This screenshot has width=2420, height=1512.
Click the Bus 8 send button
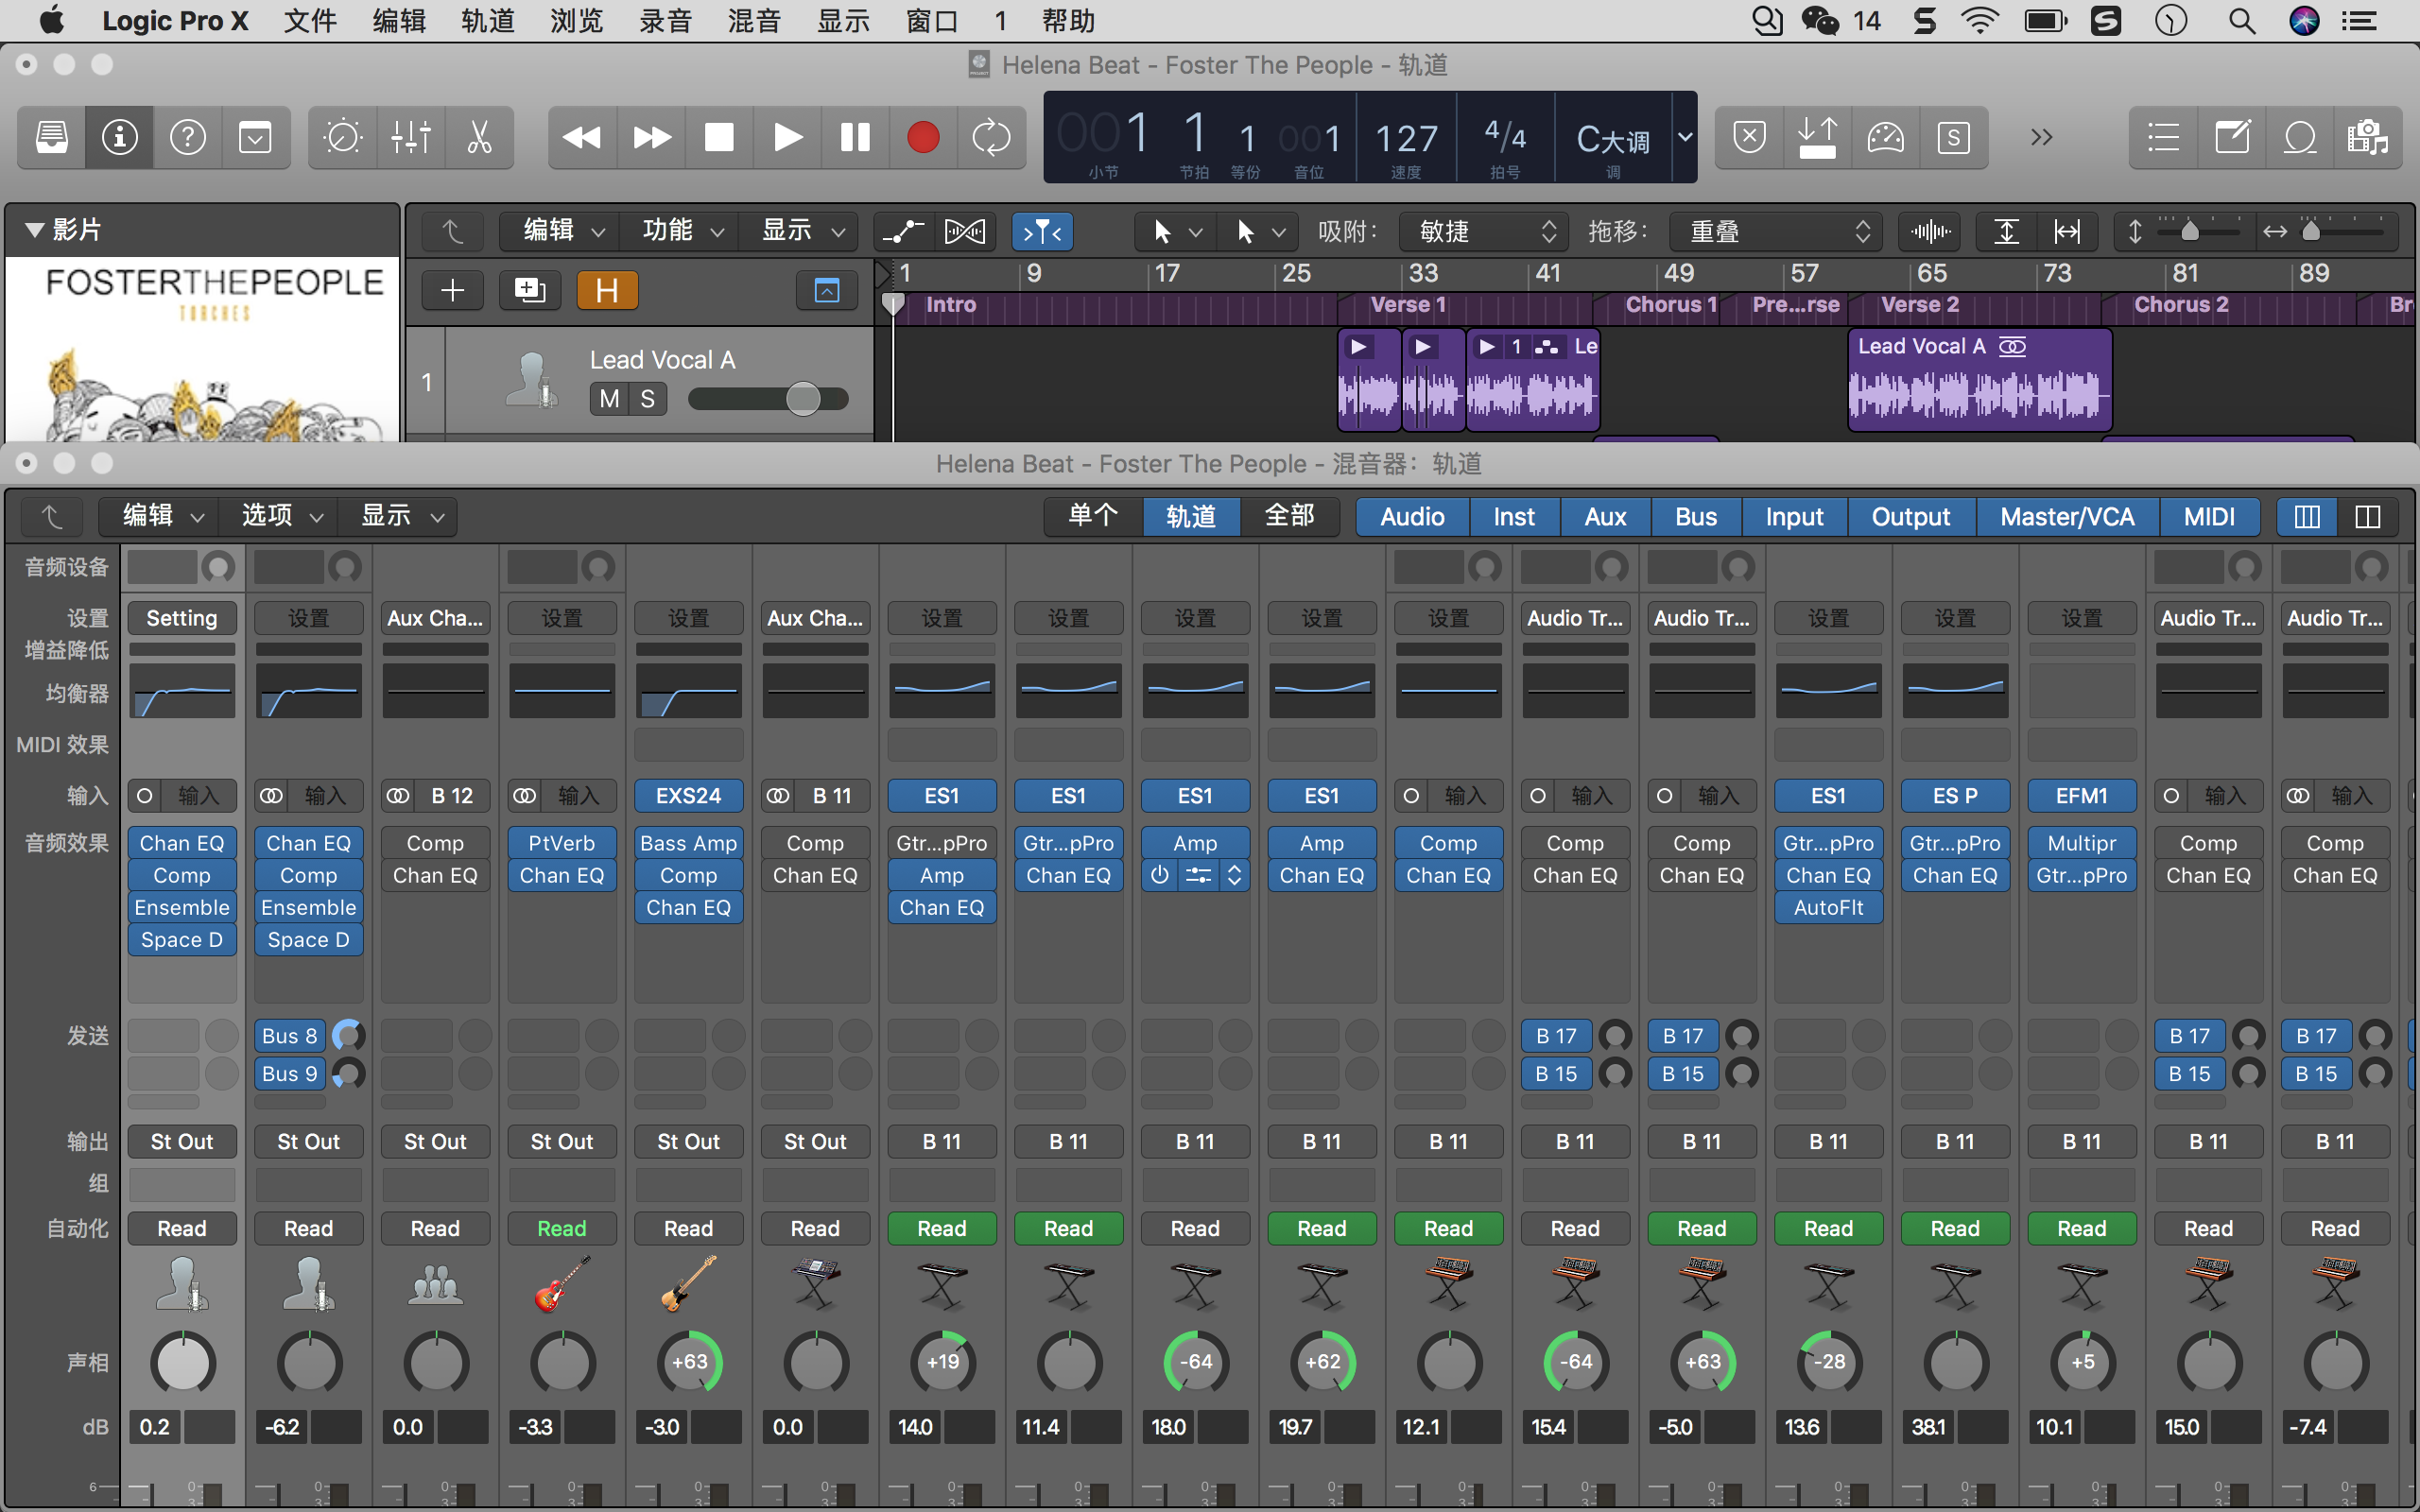[290, 1036]
